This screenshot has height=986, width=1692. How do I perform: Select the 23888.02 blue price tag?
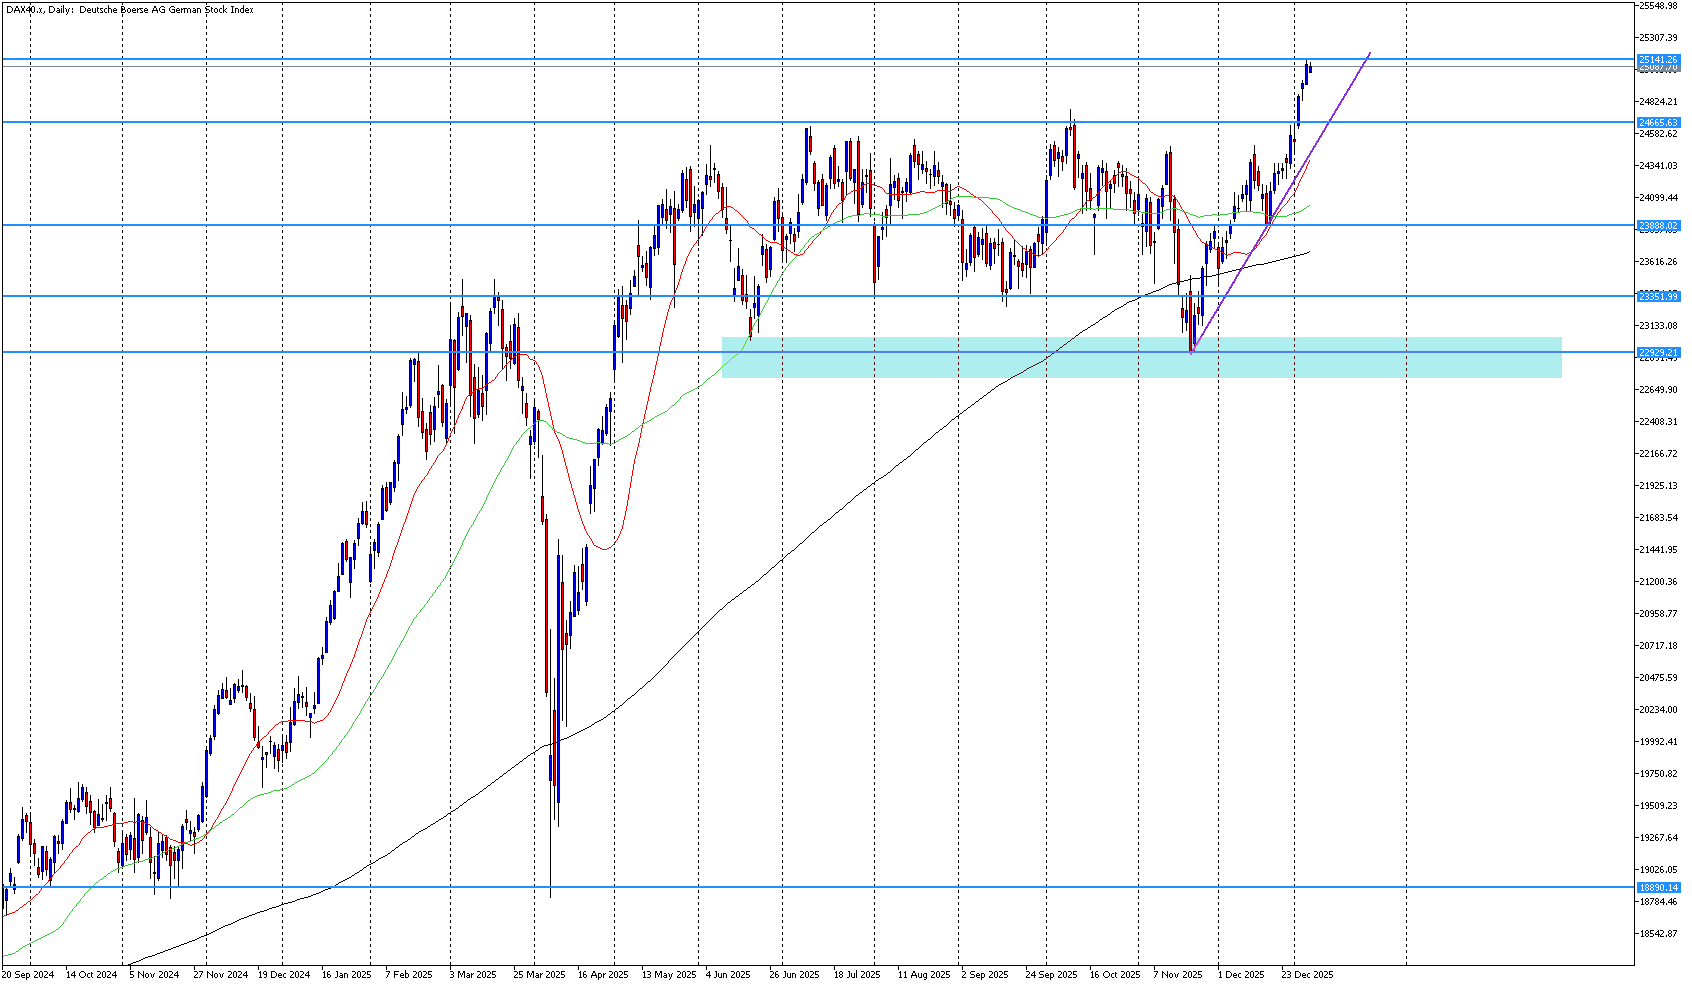tap(1657, 226)
